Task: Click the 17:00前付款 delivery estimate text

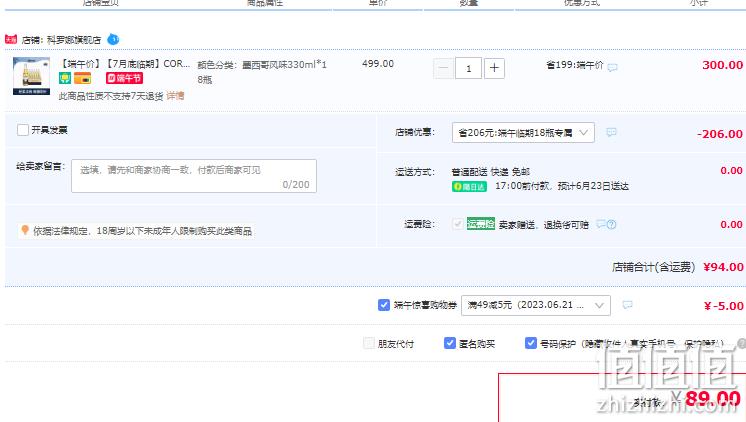Action: coord(562,186)
